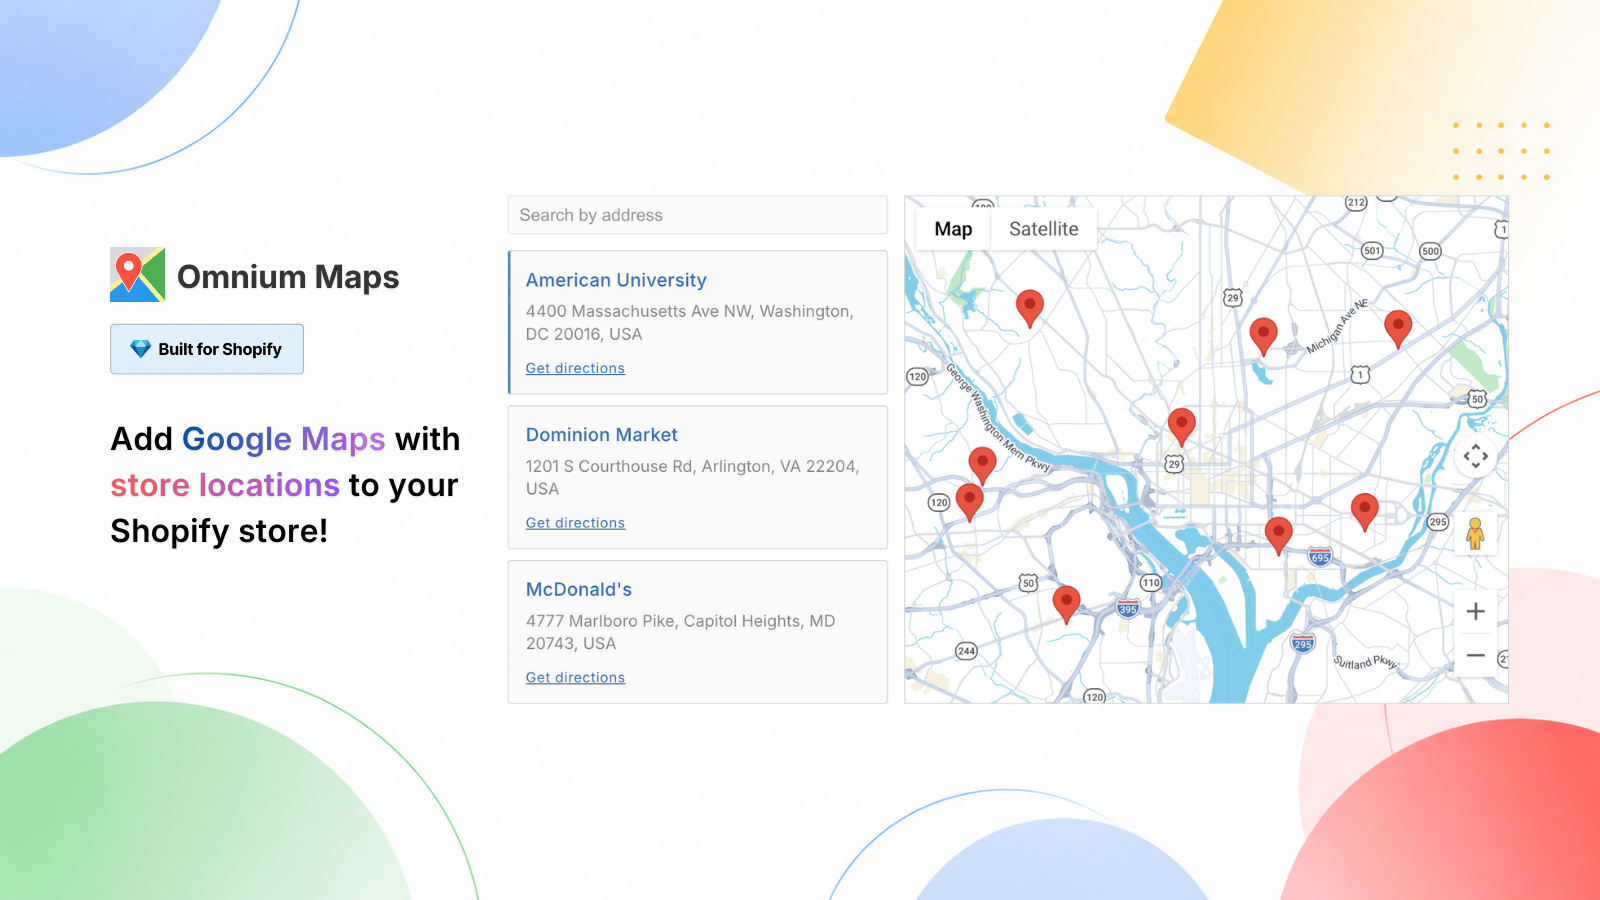This screenshot has height=900, width=1600.
Task: Click the Omnium Maps logo icon
Action: [137, 275]
